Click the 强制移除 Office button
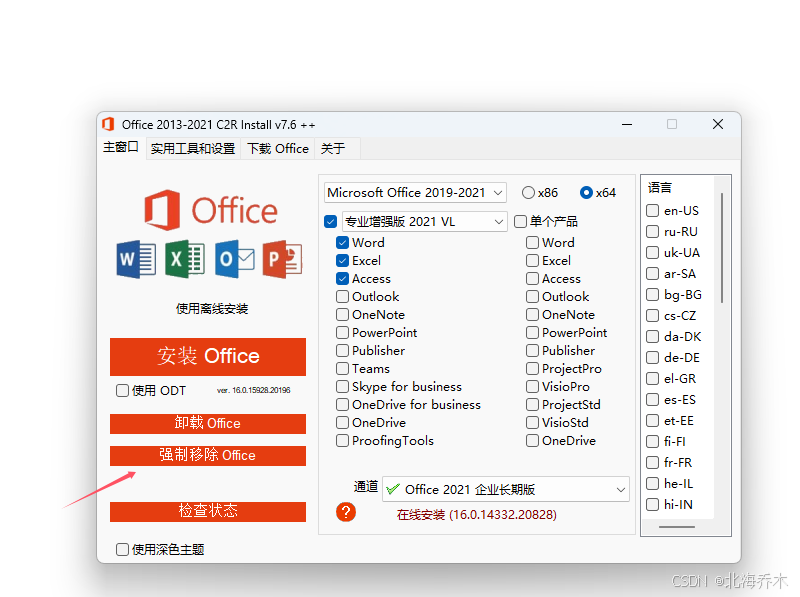 tap(208, 455)
